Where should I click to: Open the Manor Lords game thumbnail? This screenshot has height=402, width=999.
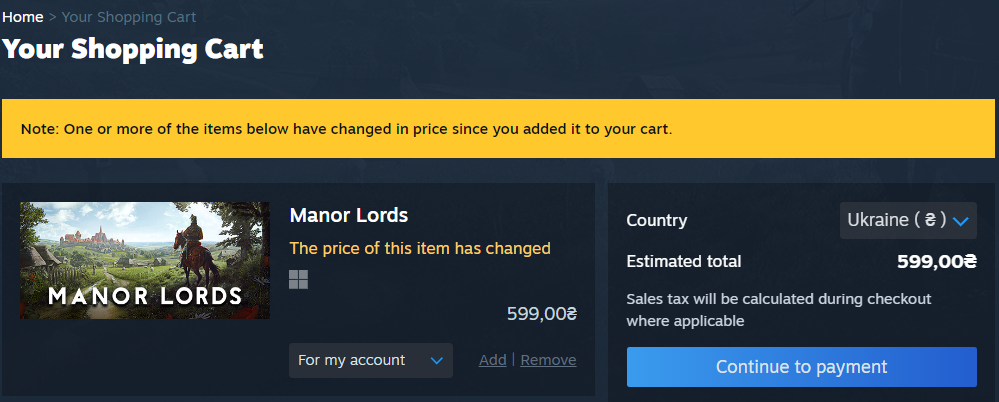point(145,260)
